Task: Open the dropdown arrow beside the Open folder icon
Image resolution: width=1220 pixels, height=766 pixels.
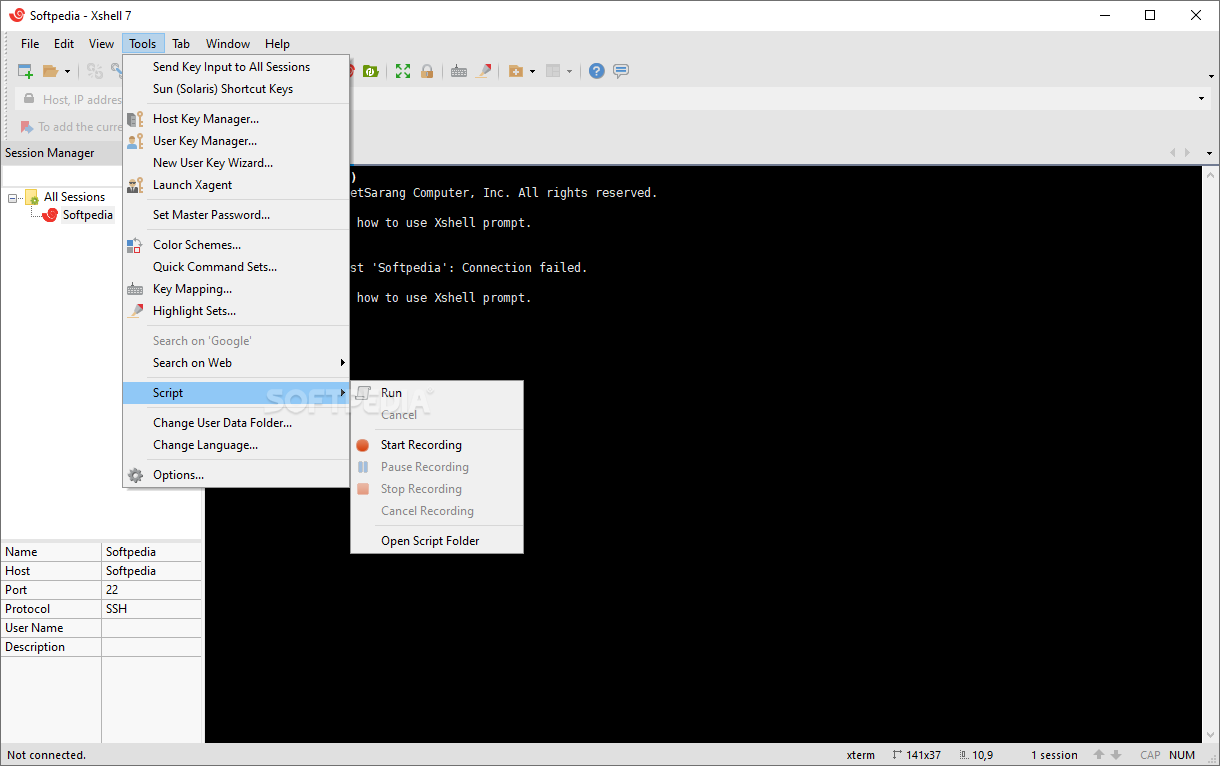Action: 67,71
